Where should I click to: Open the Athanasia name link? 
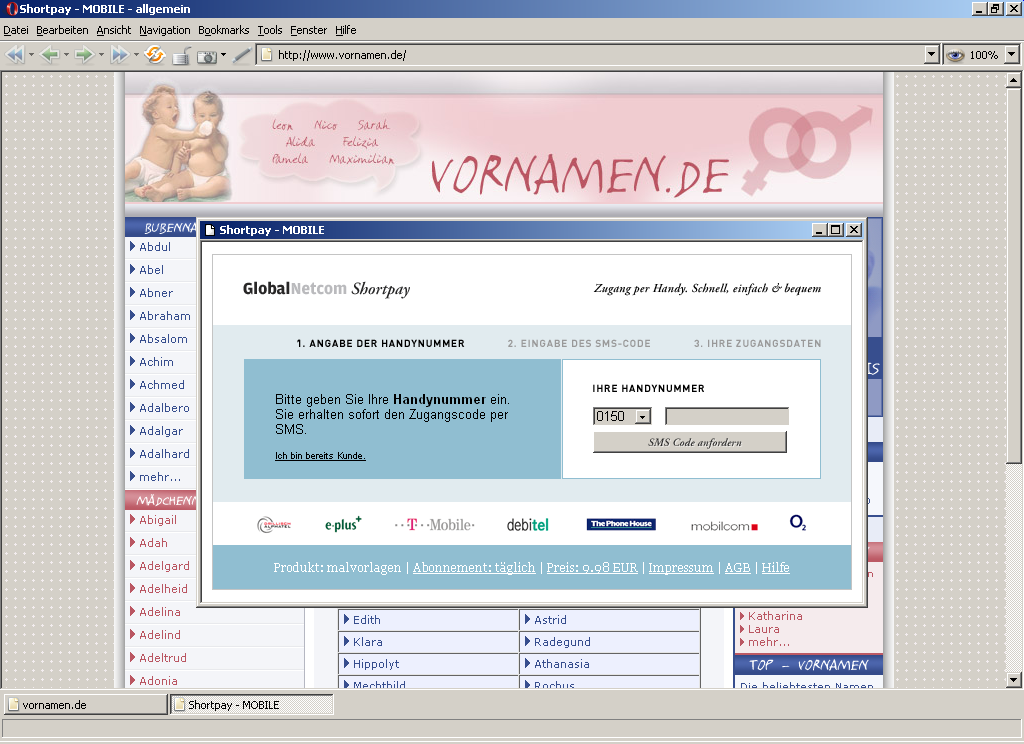point(561,664)
